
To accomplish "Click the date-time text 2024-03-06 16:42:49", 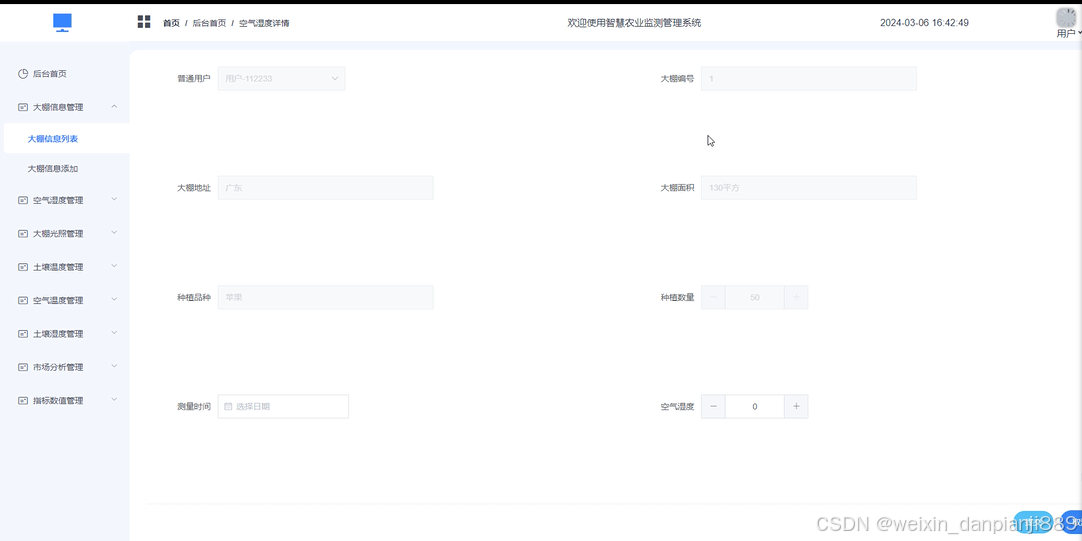I will (x=924, y=23).
